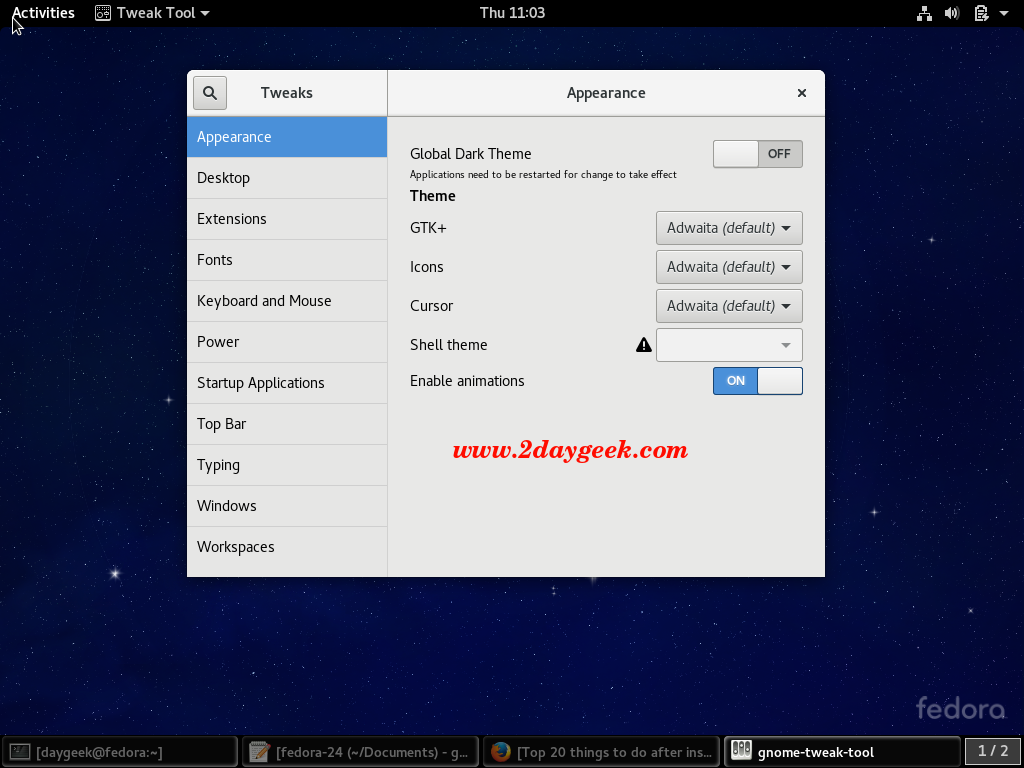1024x768 pixels.
Task: Open the Thu 11:03 clock menu
Action: [512, 13]
